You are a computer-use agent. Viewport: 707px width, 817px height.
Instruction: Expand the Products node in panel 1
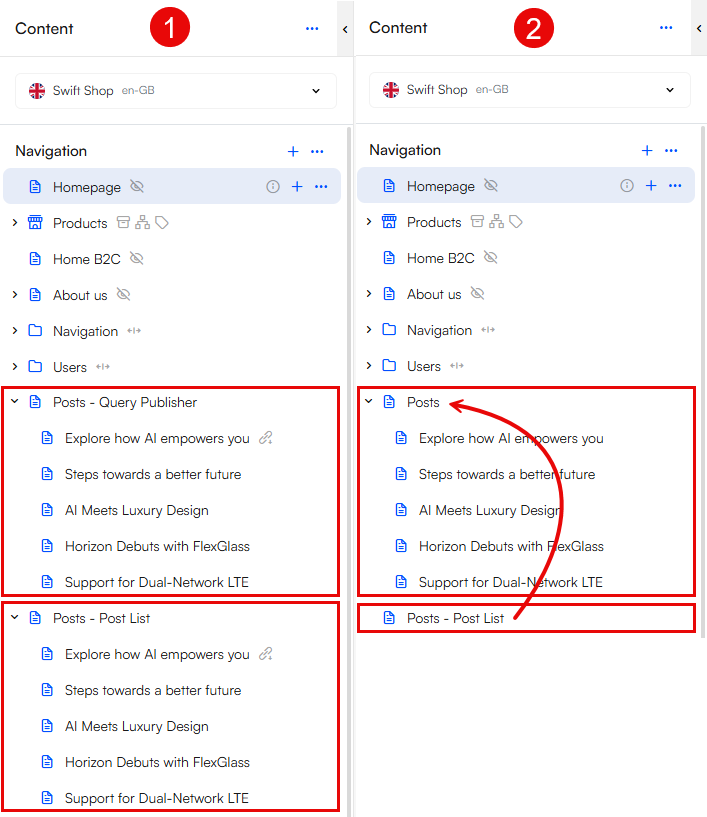(15, 223)
